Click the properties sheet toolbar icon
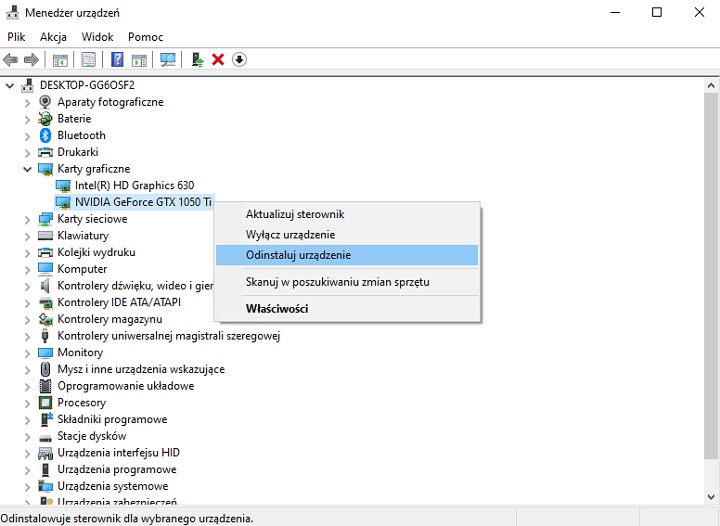The image size is (720, 526). pos(89,60)
